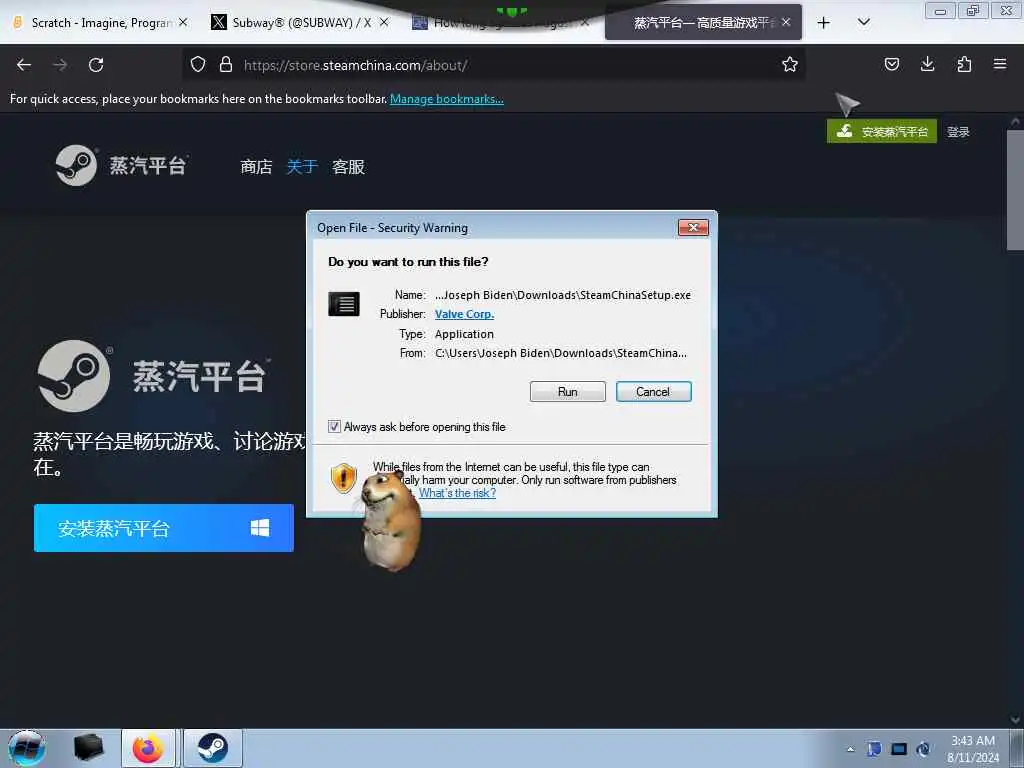Close the 蒸汽平台 tab
The width and height of the screenshot is (1024, 768).
pos(786,22)
